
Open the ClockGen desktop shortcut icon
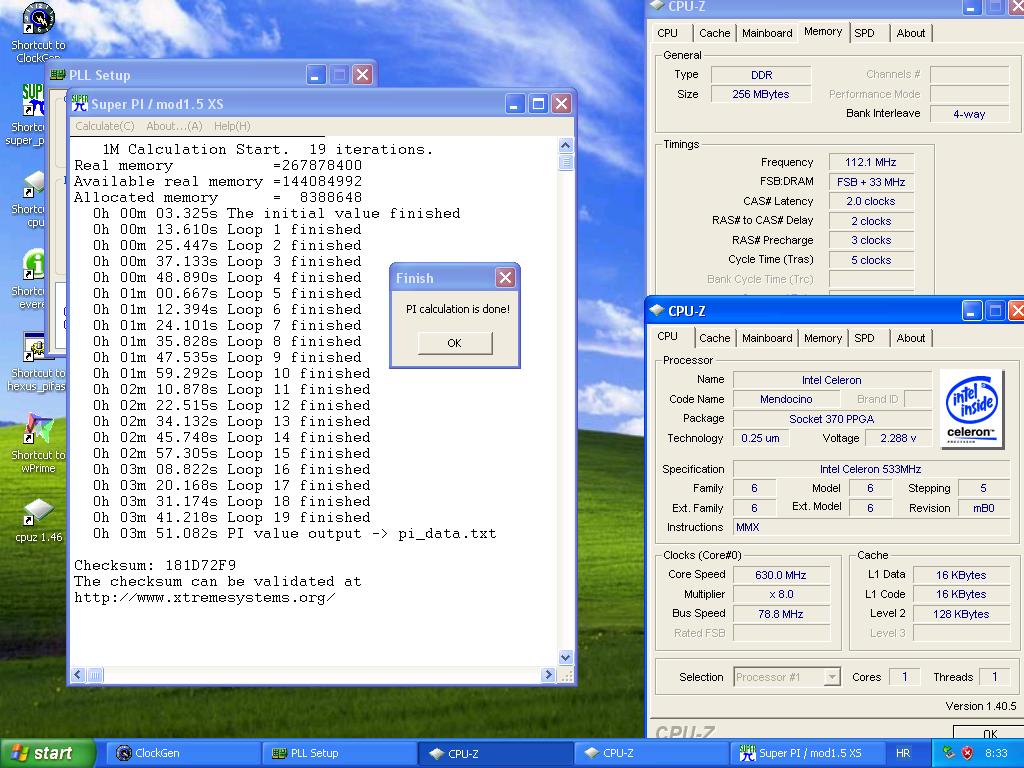[38, 18]
